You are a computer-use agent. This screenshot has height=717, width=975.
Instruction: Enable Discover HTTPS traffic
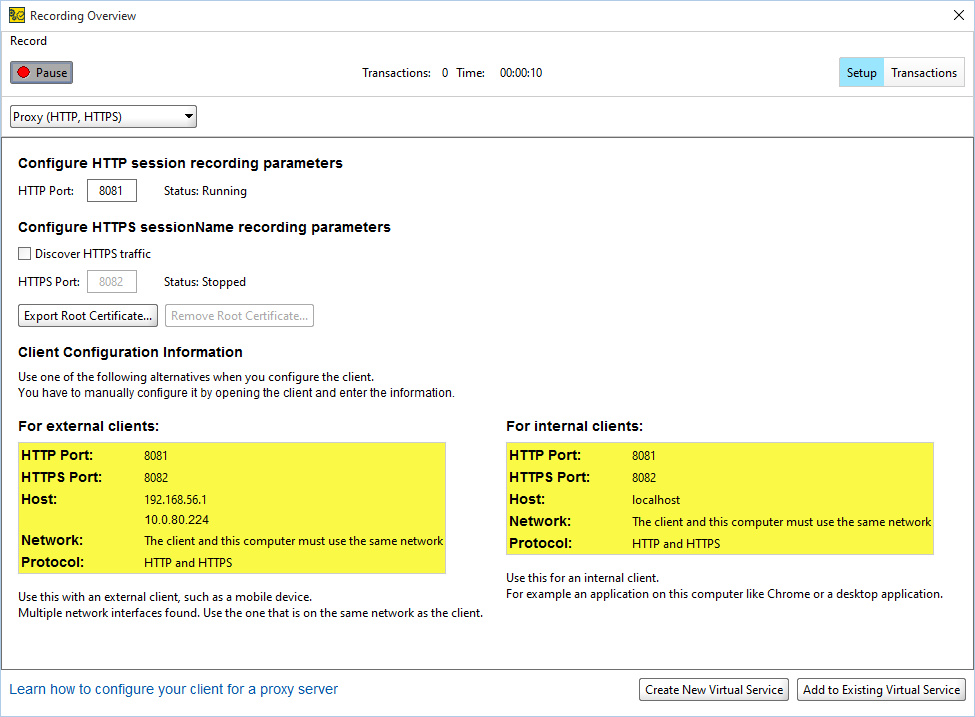point(24,253)
